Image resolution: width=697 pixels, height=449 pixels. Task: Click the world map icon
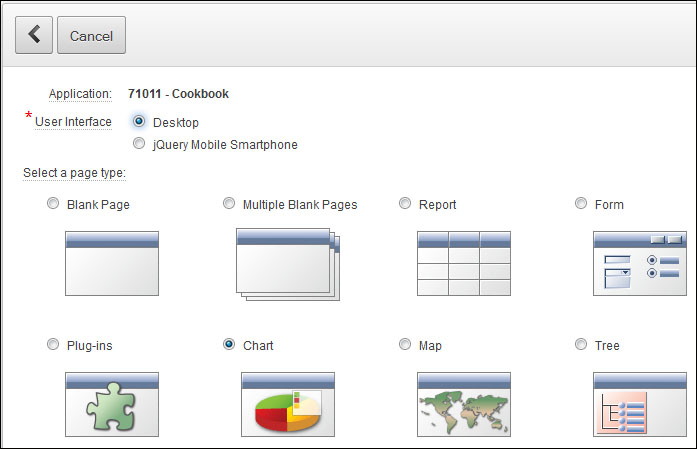pyautogui.click(x=464, y=404)
